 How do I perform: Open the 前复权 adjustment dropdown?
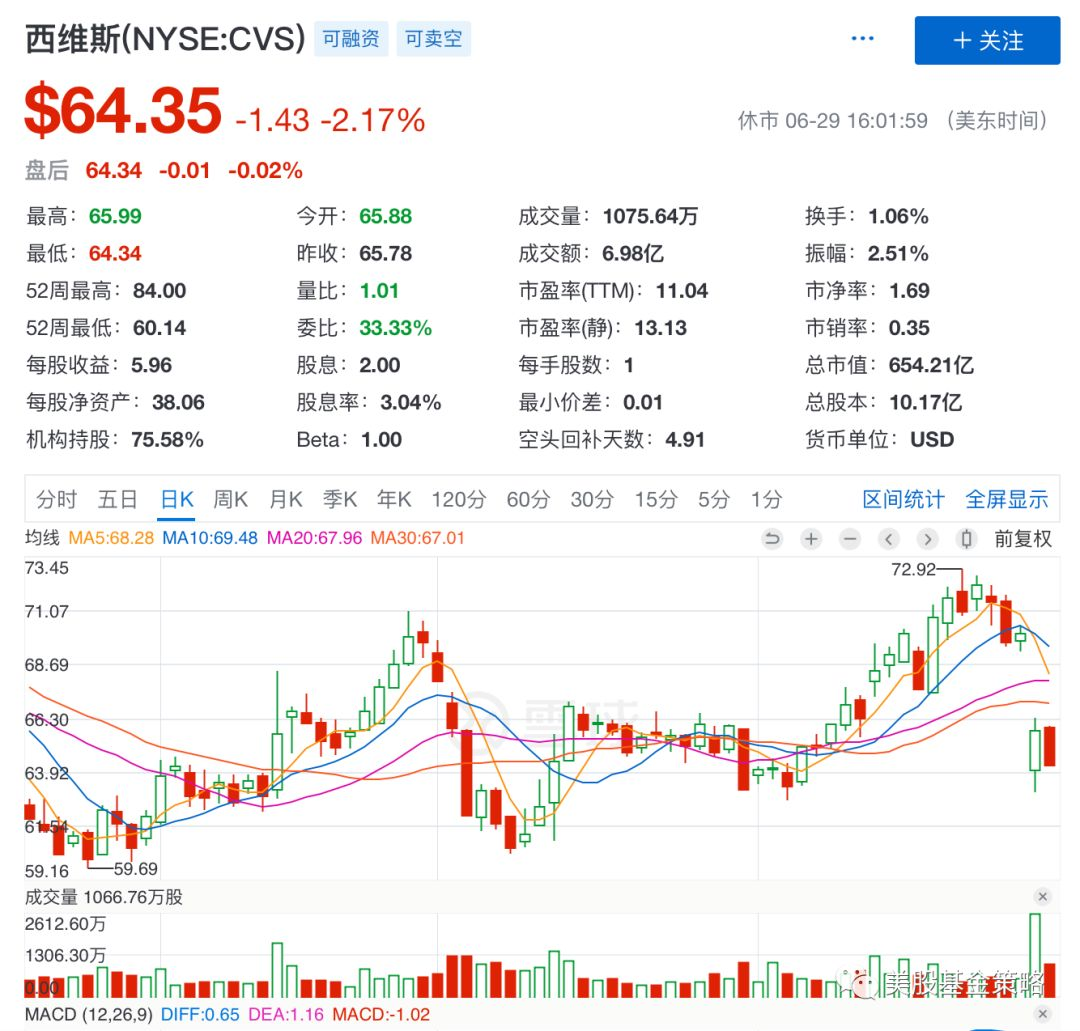click(1023, 539)
